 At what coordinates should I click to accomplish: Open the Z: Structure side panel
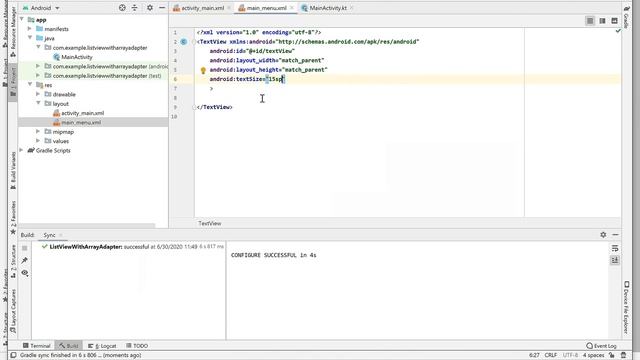[13, 261]
